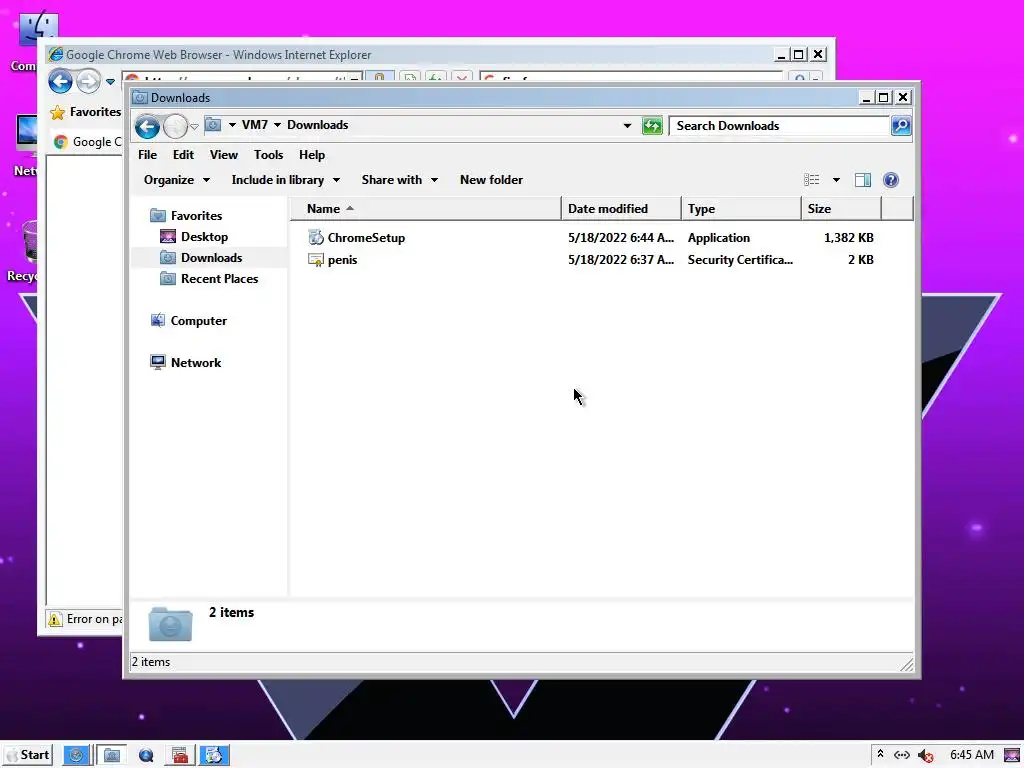
Task: Click the folder icon in address bar
Action: point(213,125)
